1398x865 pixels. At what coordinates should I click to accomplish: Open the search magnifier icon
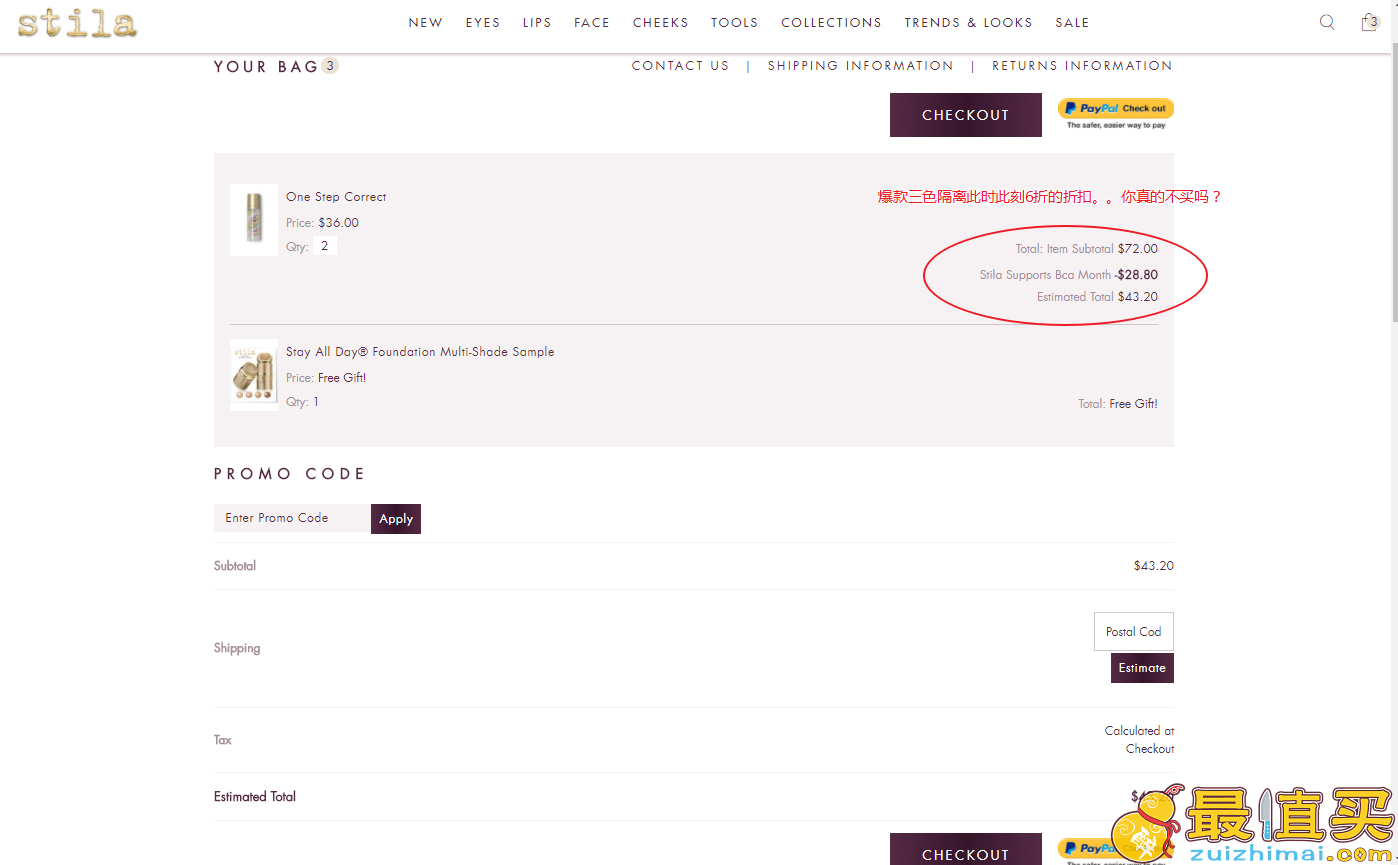tap(1327, 22)
